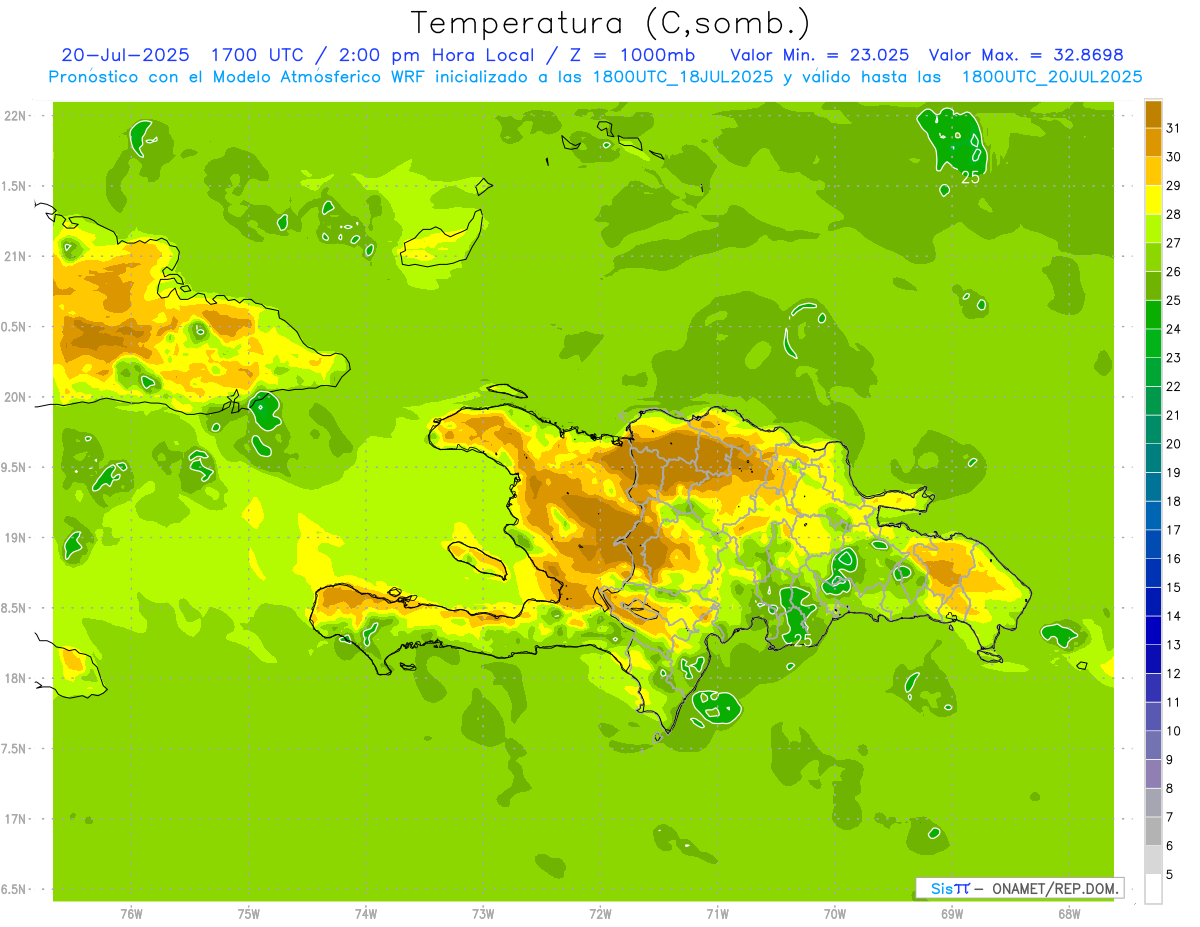Image resolution: width=1200 pixels, height=927 pixels.
Task: Click the '72W' longitude axis label
Action: point(601,913)
